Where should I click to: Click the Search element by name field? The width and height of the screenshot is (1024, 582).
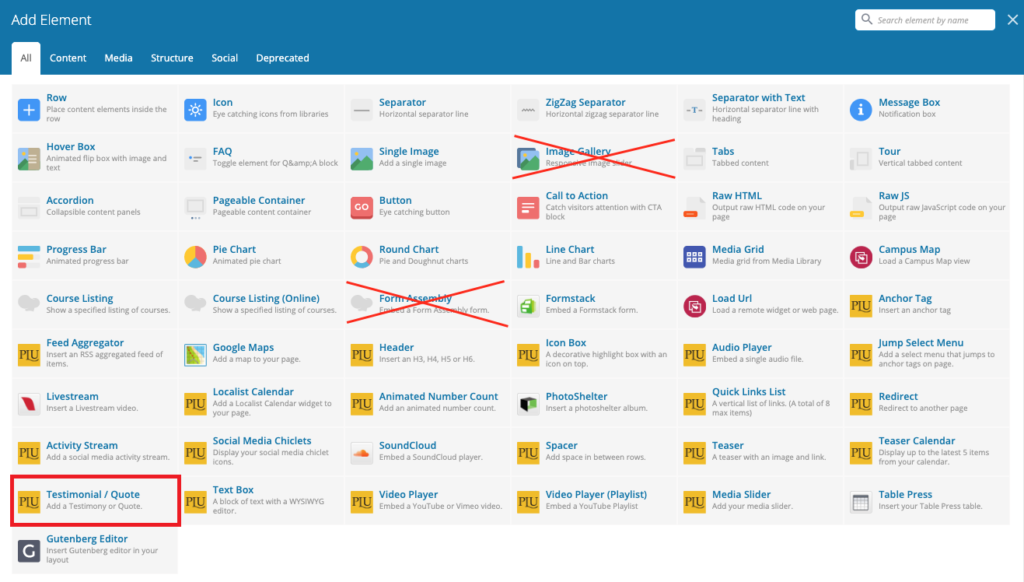pyautogui.click(x=925, y=20)
